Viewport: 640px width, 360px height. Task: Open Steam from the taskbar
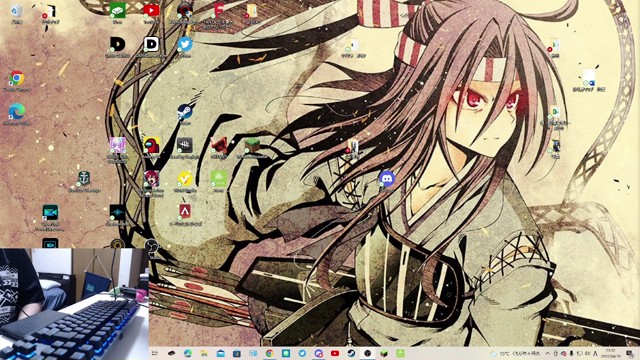(351, 353)
